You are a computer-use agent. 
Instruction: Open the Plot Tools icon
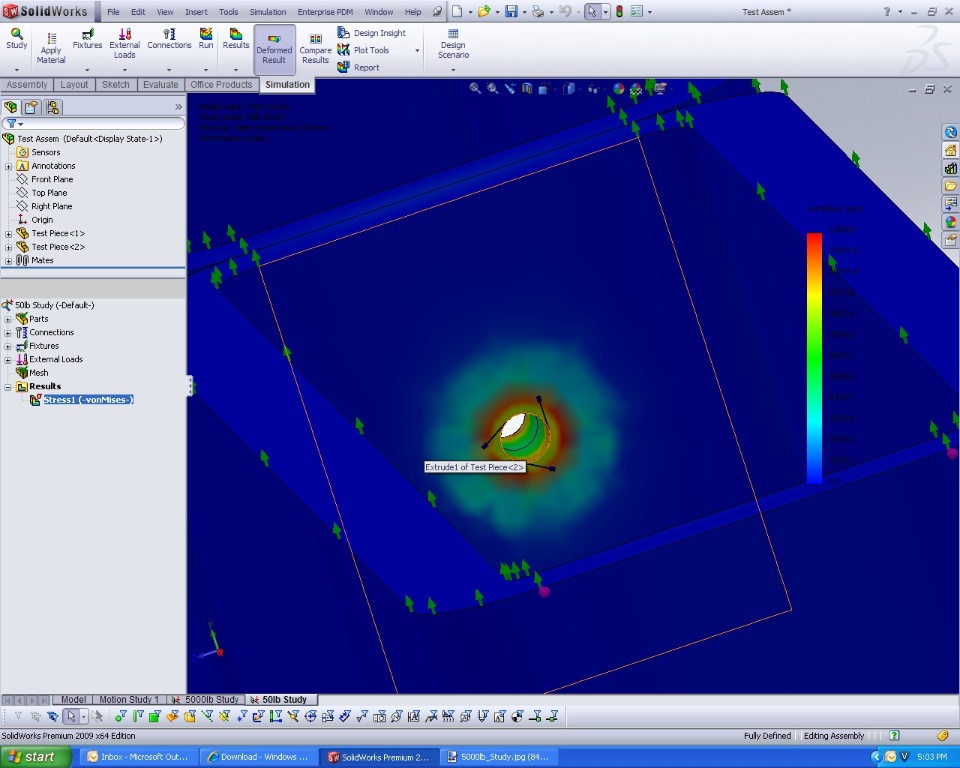click(x=344, y=50)
